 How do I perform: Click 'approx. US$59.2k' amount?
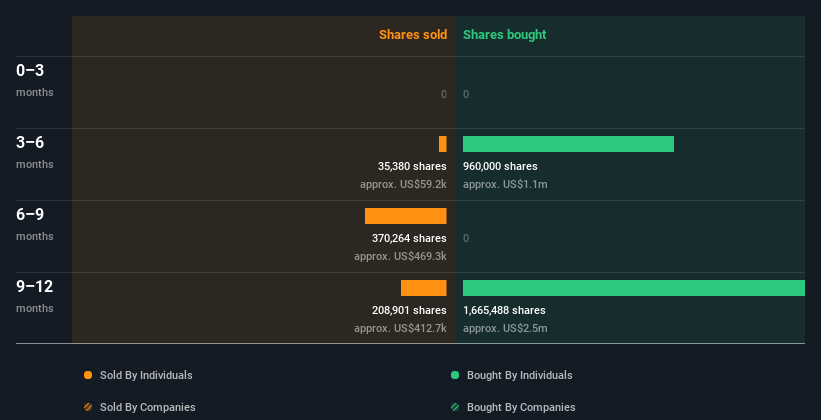[403, 184]
